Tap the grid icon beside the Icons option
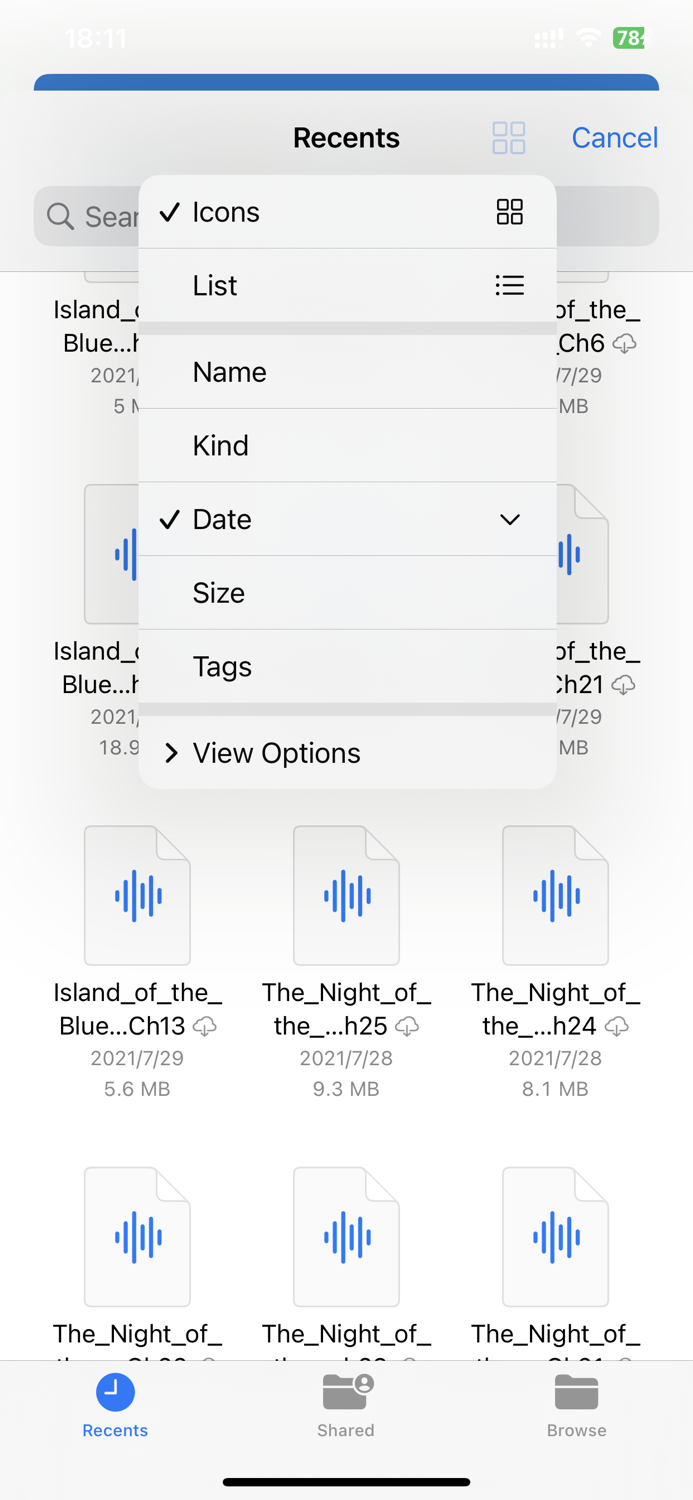Viewport: 693px width, 1500px height. 510,212
